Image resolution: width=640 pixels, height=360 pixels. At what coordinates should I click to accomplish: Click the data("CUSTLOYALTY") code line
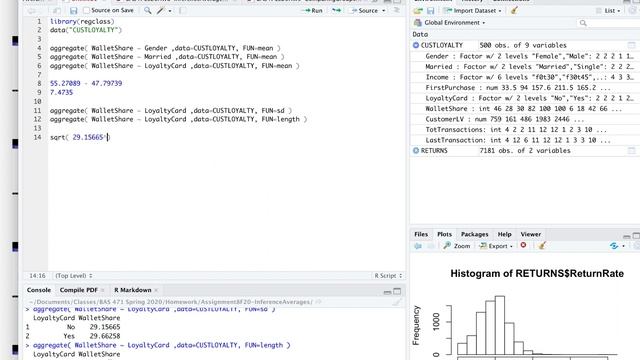[86, 30]
